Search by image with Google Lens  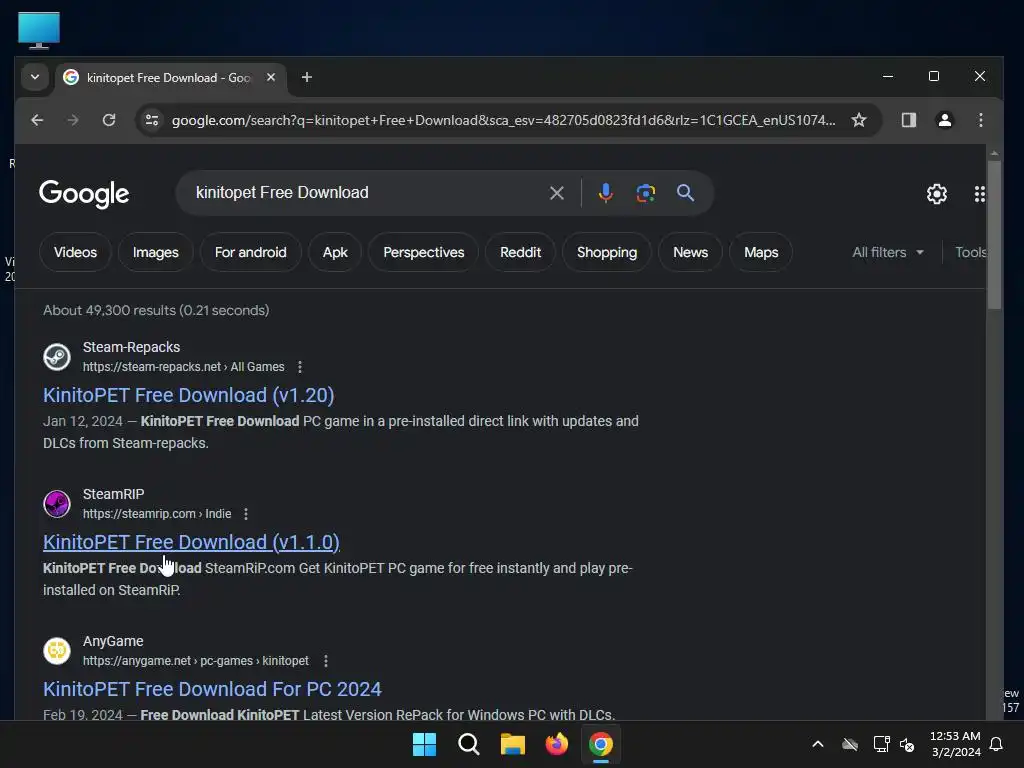(x=645, y=193)
